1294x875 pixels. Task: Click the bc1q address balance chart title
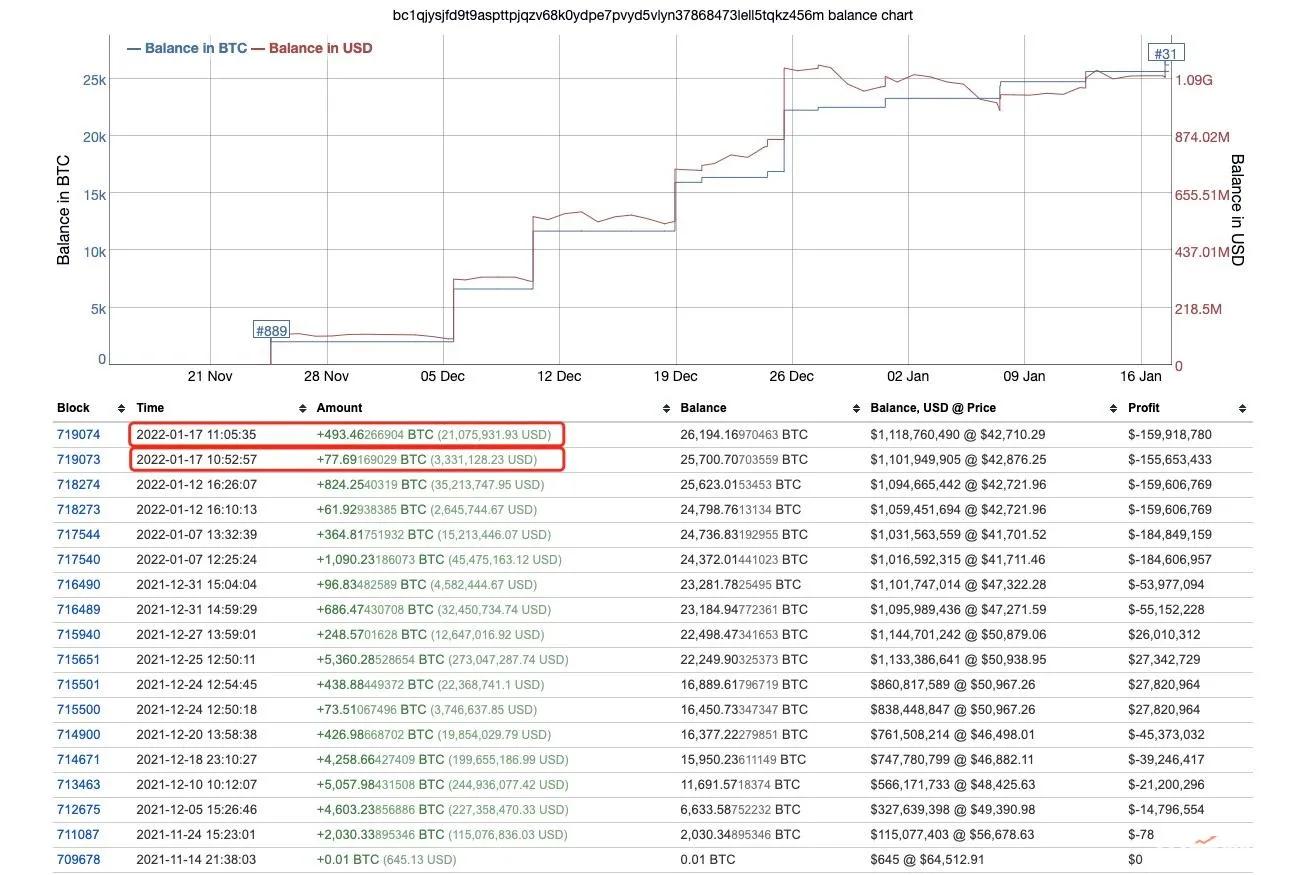pos(654,15)
